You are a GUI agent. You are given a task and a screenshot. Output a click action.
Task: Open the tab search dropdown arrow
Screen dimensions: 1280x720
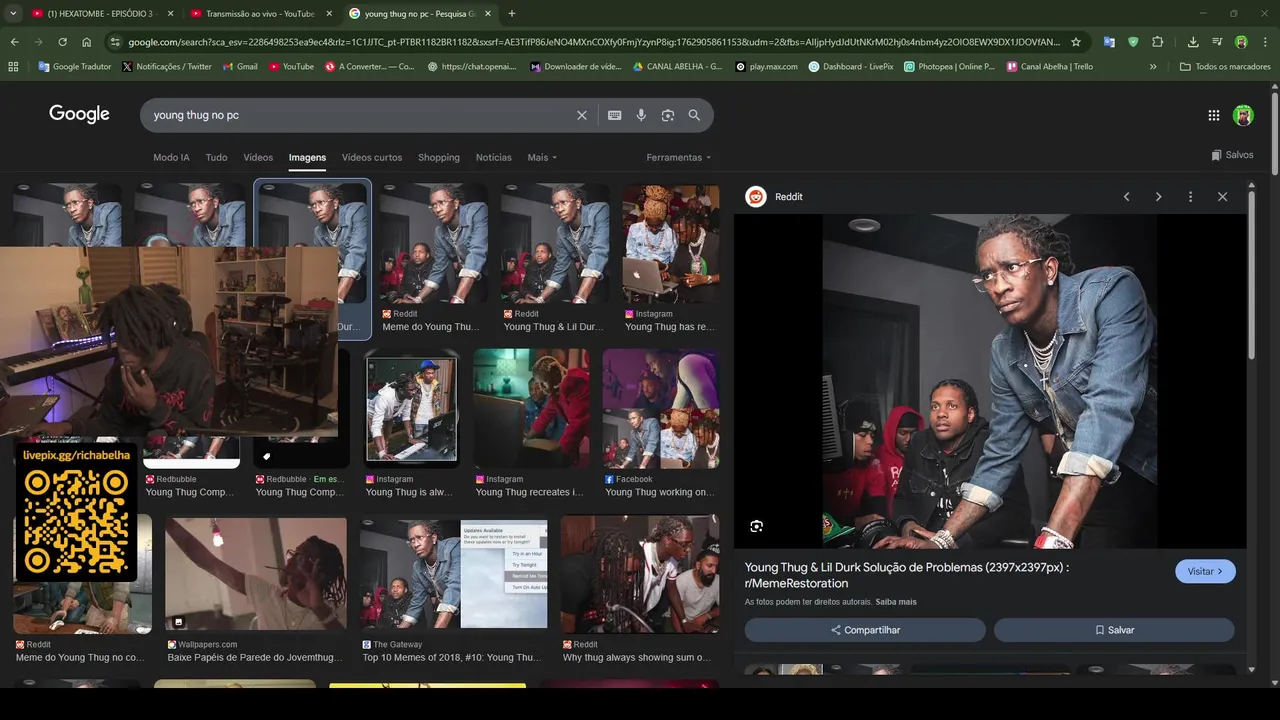pos(14,14)
